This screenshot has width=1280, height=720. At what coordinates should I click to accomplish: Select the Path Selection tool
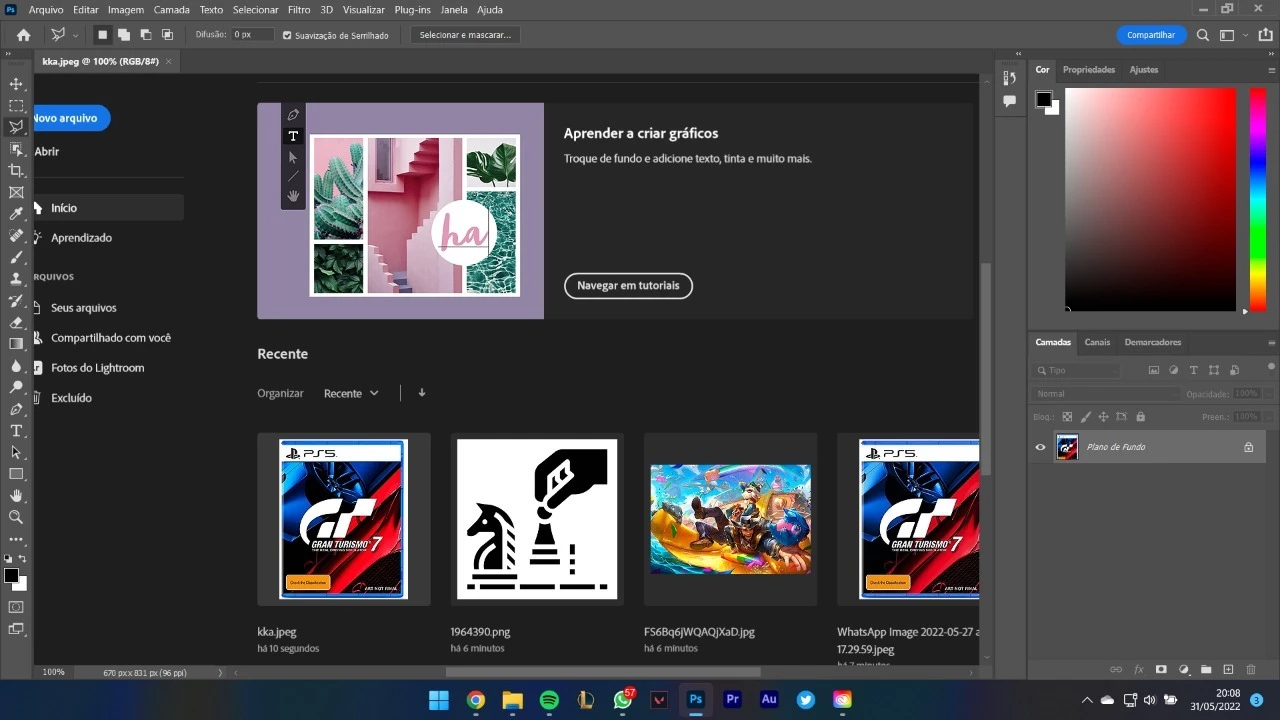coord(16,453)
